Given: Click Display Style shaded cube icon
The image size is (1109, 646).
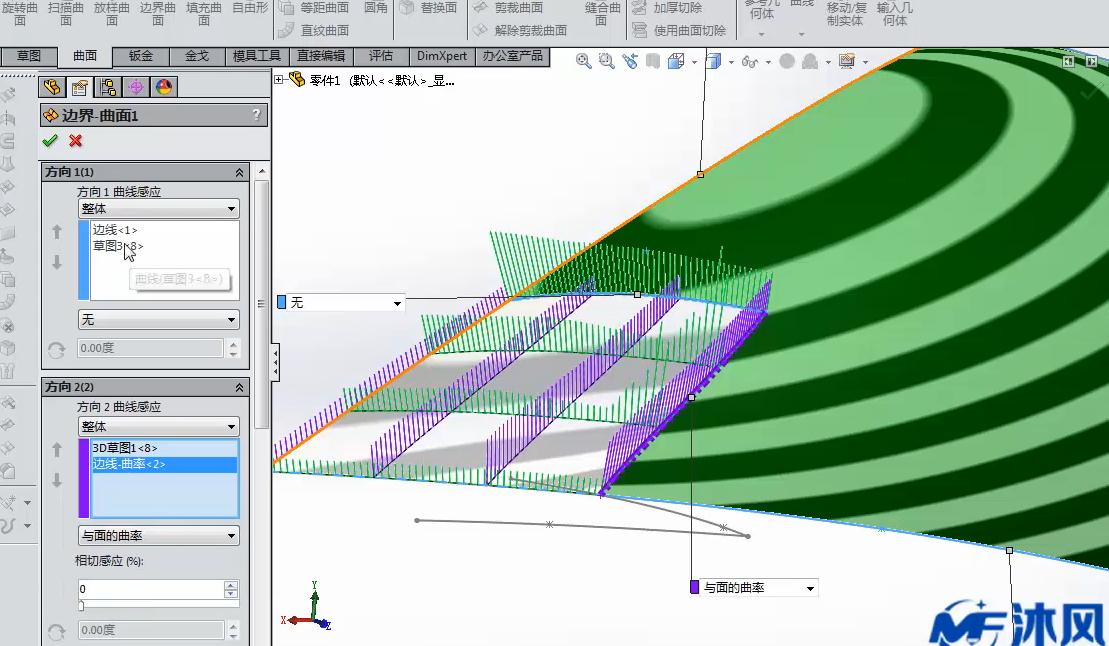Looking at the screenshot, I should 714,62.
